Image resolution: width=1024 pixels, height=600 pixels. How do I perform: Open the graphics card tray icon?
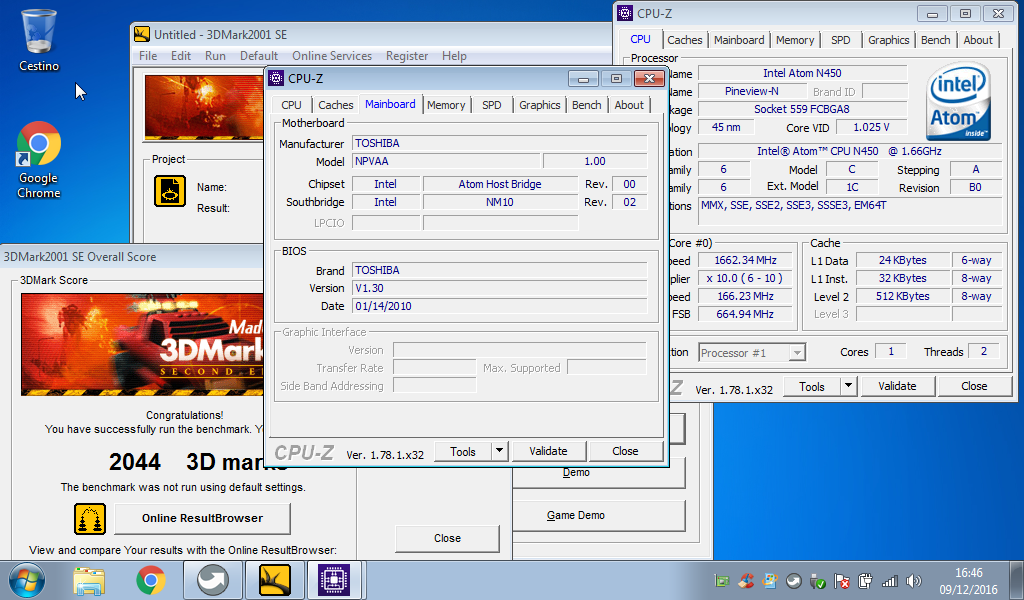[722, 580]
